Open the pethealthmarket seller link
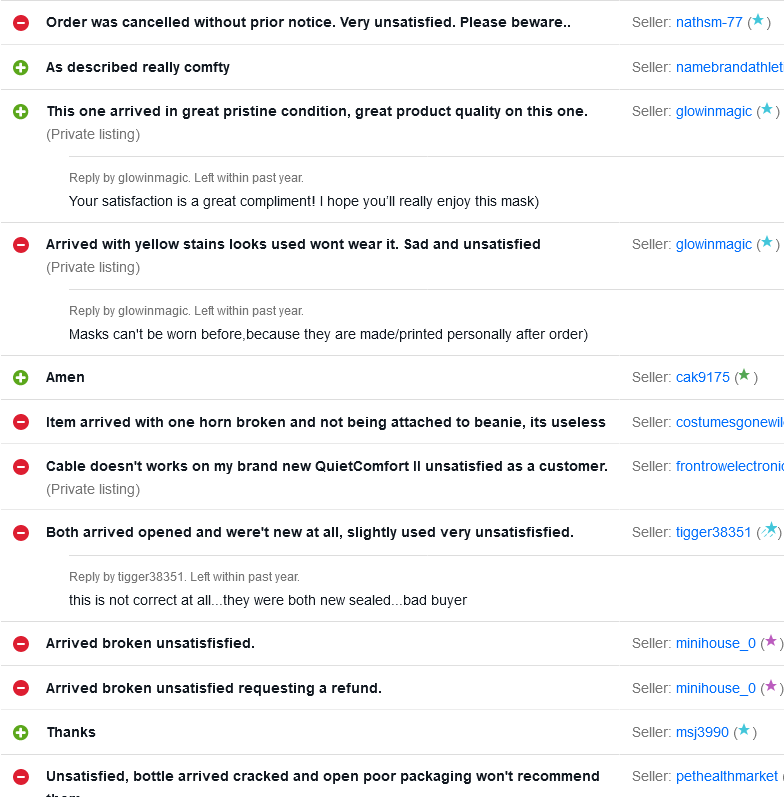 click(726, 776)
